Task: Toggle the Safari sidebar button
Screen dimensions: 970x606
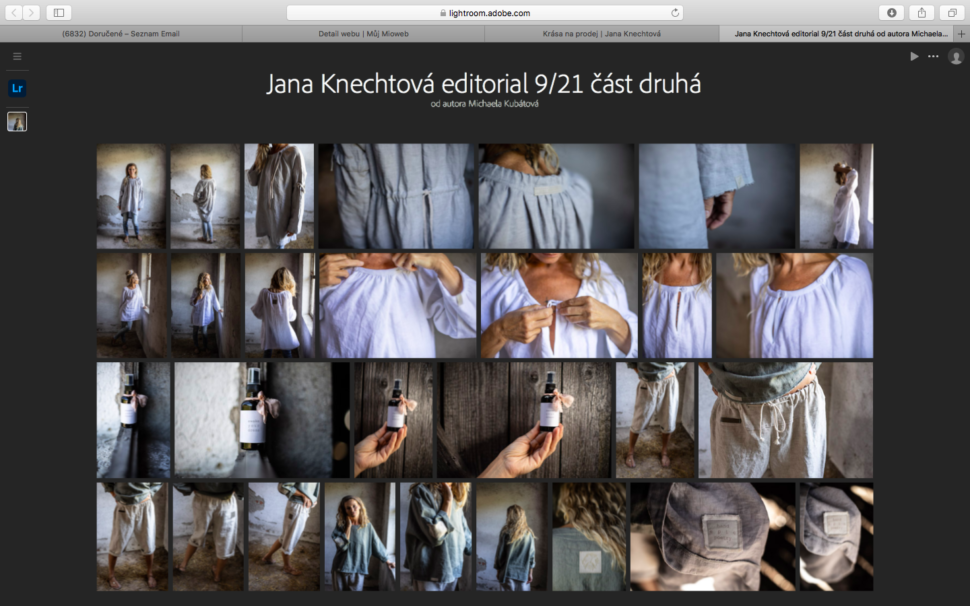Action: [57, 13]
